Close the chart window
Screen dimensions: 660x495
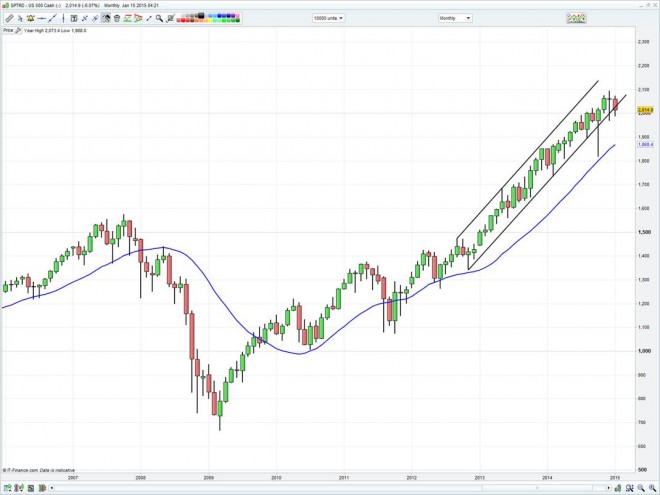[x=655, y=5]
